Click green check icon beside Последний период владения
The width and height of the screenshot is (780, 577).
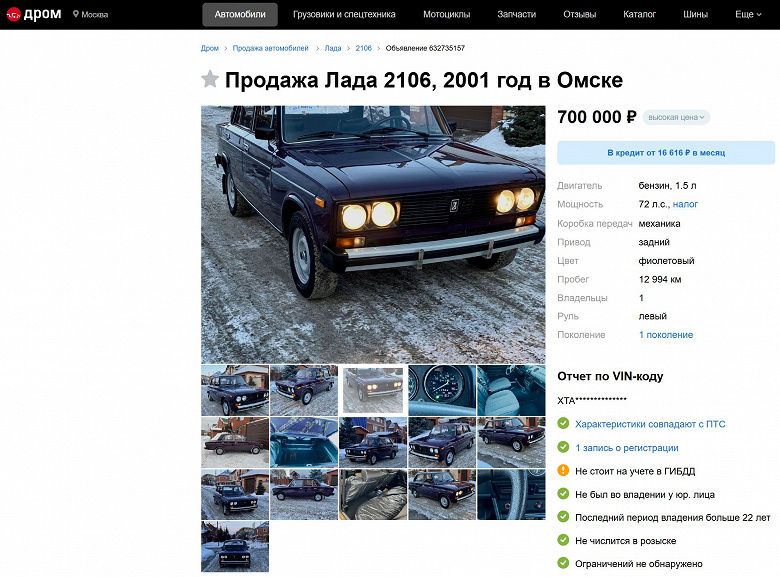[x=563, y=517]
